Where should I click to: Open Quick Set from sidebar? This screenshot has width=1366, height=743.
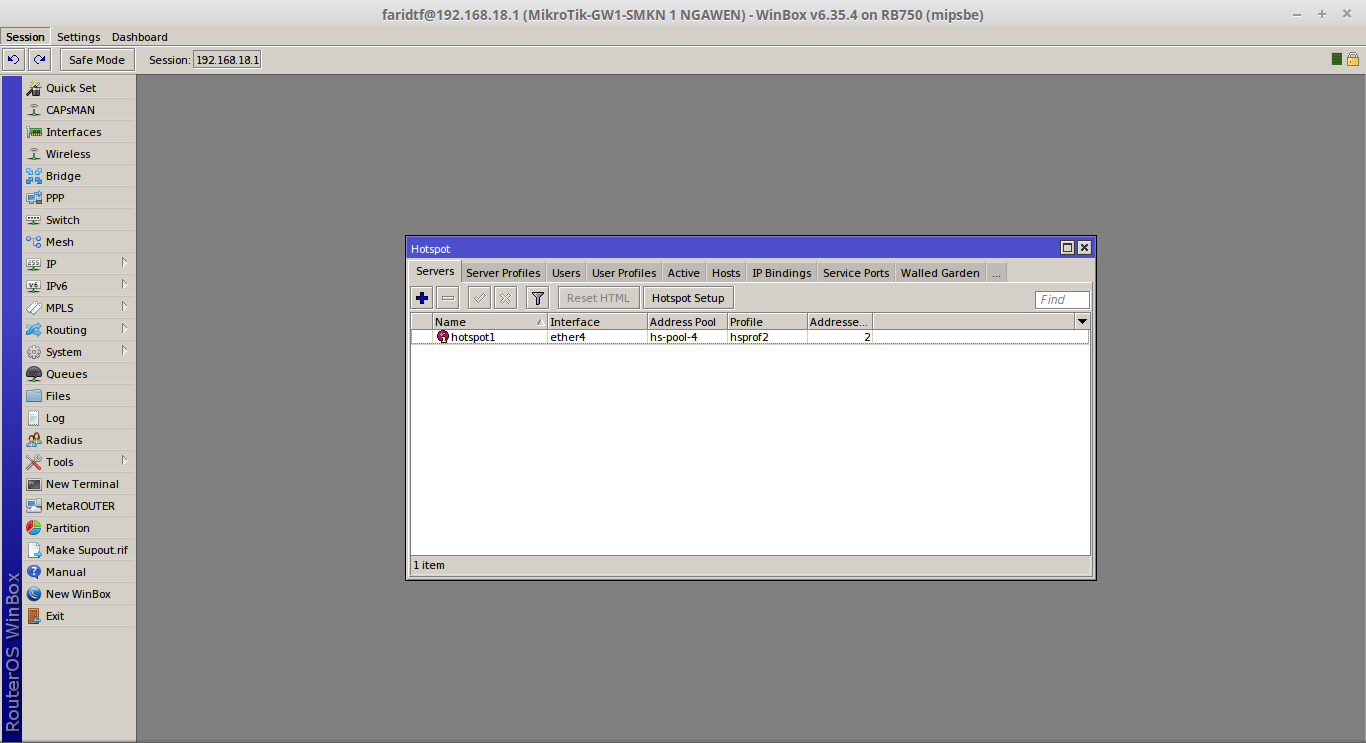point(78,88)
